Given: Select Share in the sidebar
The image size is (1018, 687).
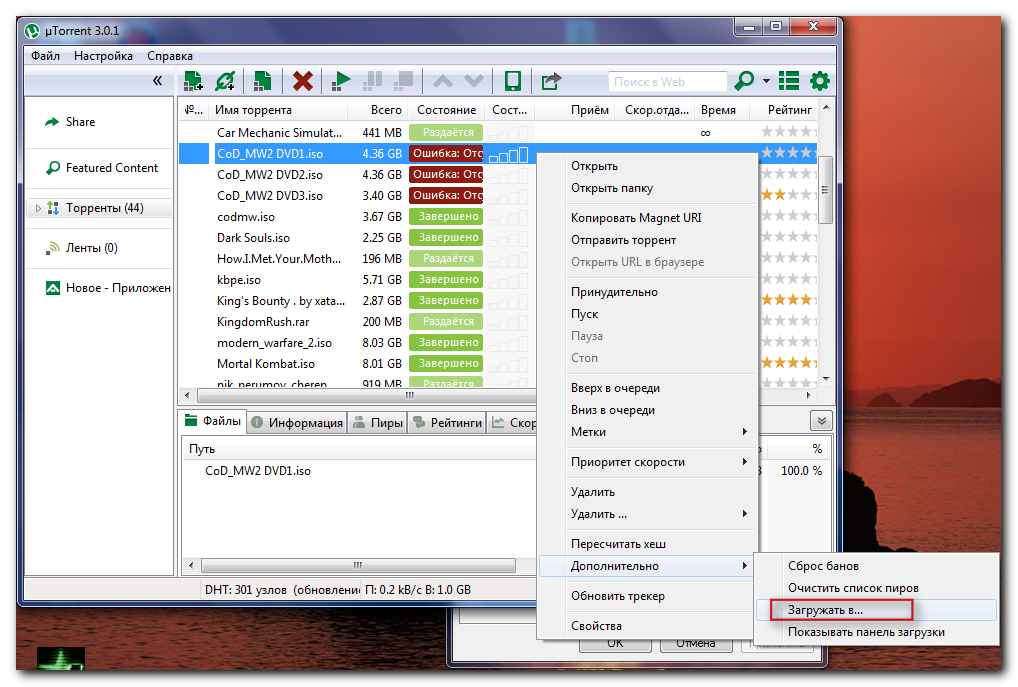Looking at the screenshot, I should click(80, 122).
